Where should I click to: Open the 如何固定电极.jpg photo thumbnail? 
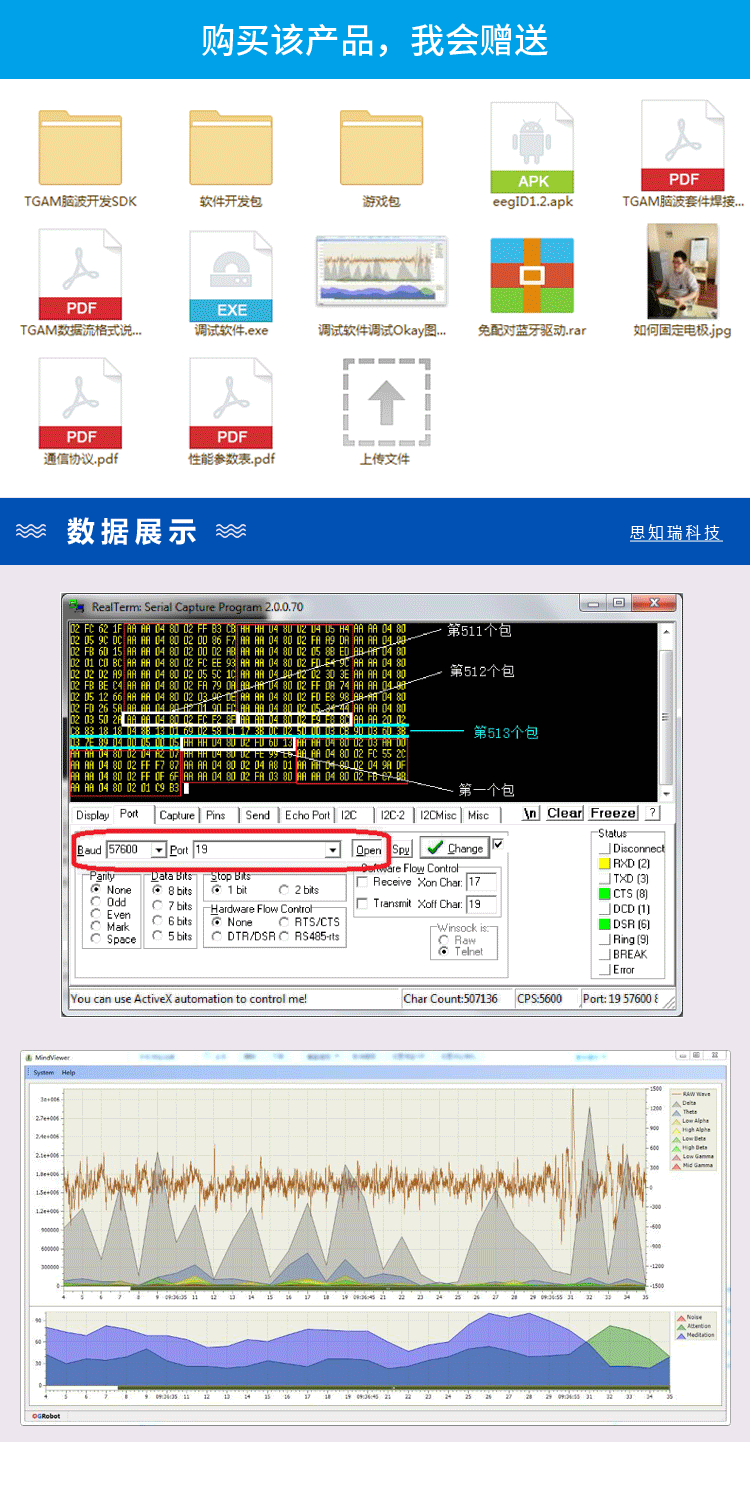683,272
